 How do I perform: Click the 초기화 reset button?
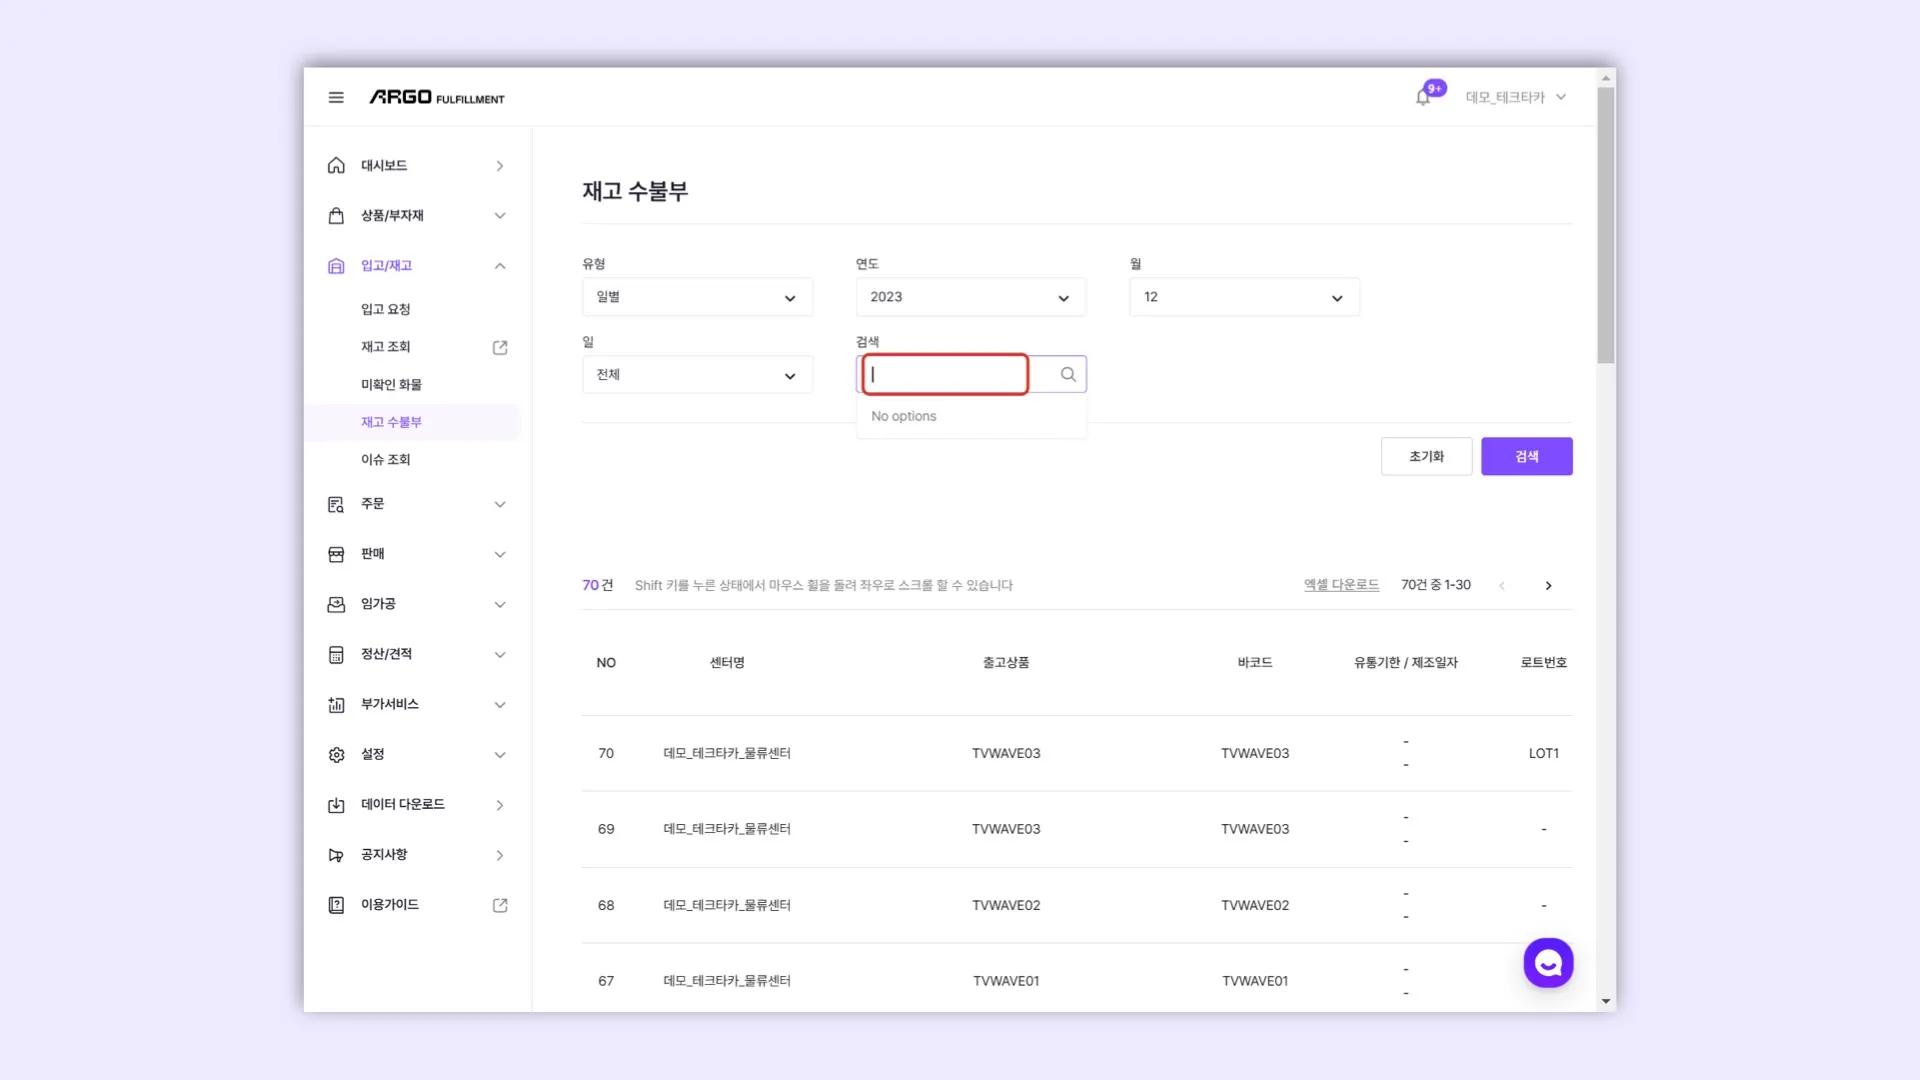point(1426,456)
